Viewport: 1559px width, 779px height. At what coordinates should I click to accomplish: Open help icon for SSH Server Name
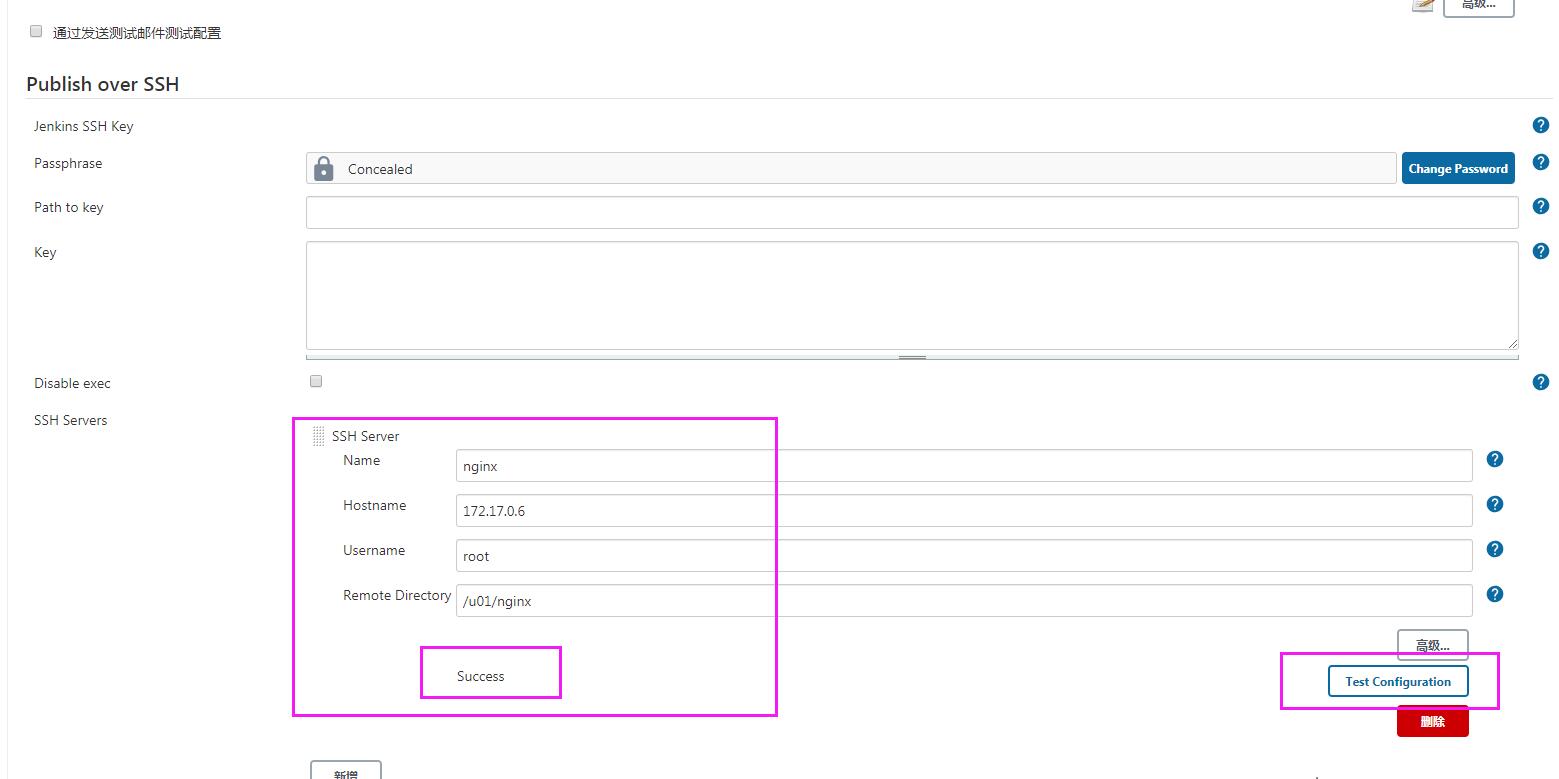coord(1495,459)
